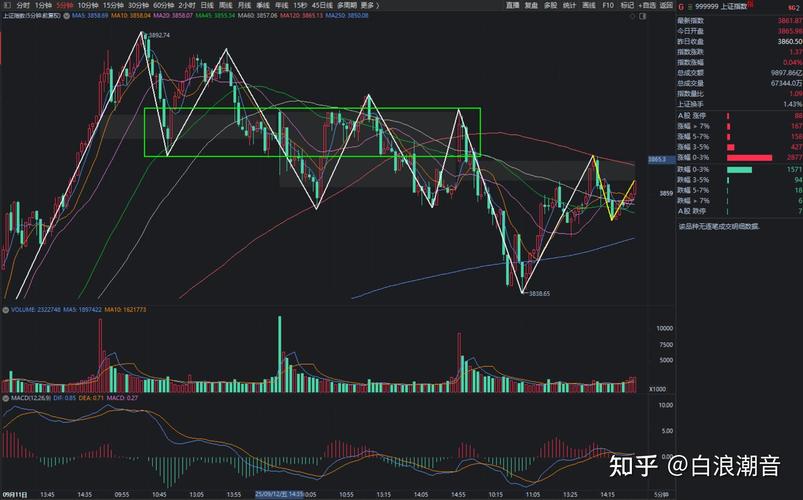
Task: Open the 多股 multi-stock view
Action: (550, 5)
